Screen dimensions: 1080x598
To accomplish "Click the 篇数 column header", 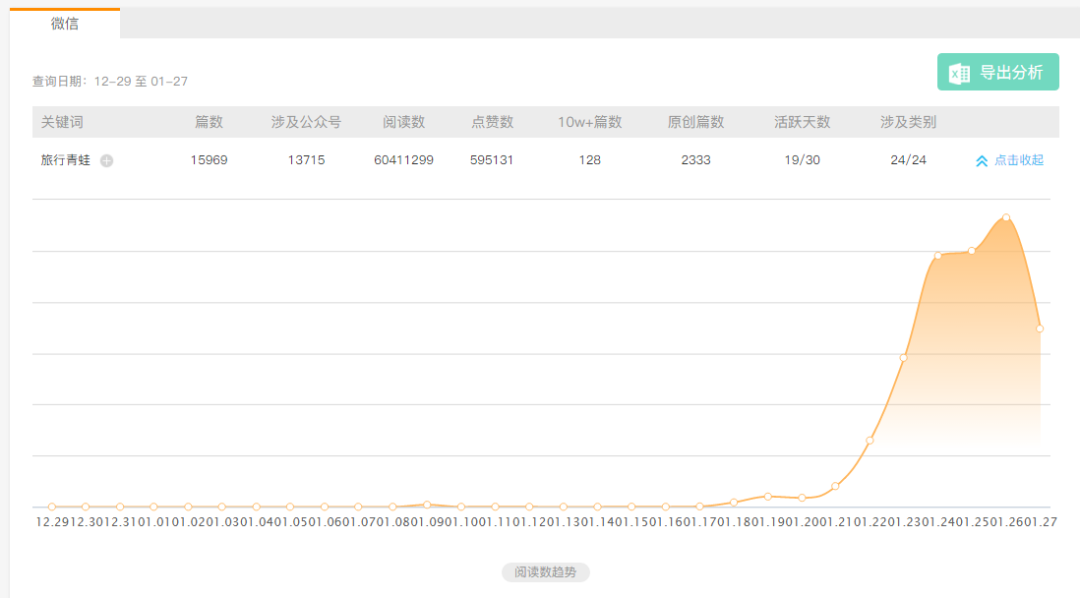I will [209, 122].
